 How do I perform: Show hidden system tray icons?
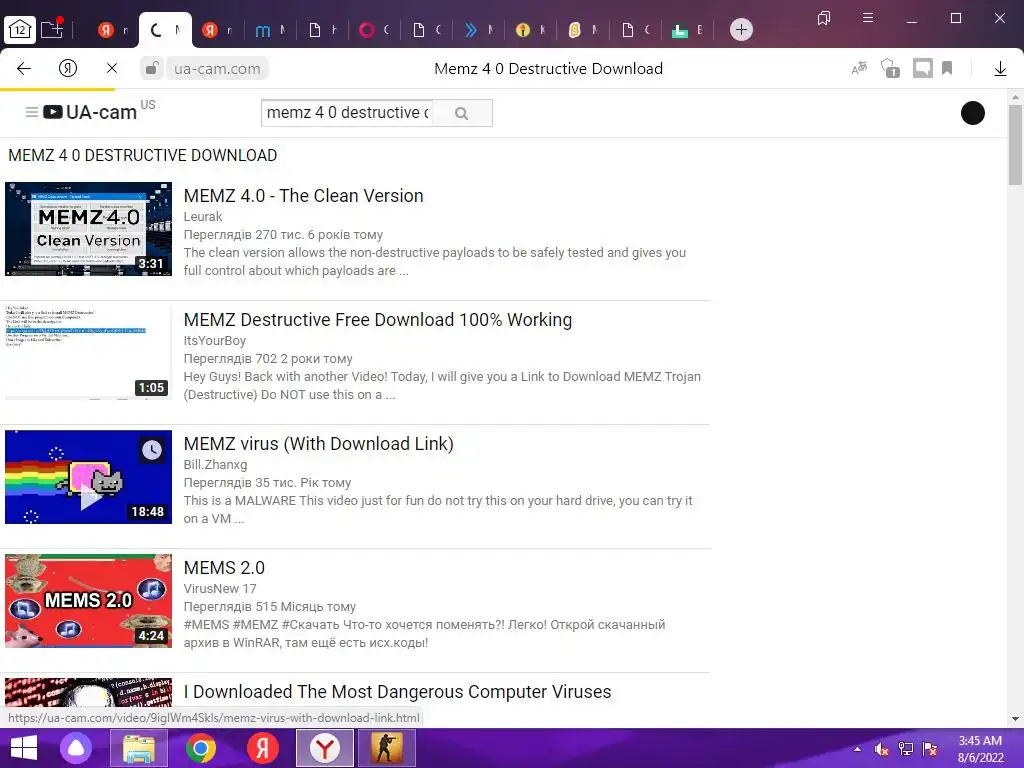click(857, 749)
